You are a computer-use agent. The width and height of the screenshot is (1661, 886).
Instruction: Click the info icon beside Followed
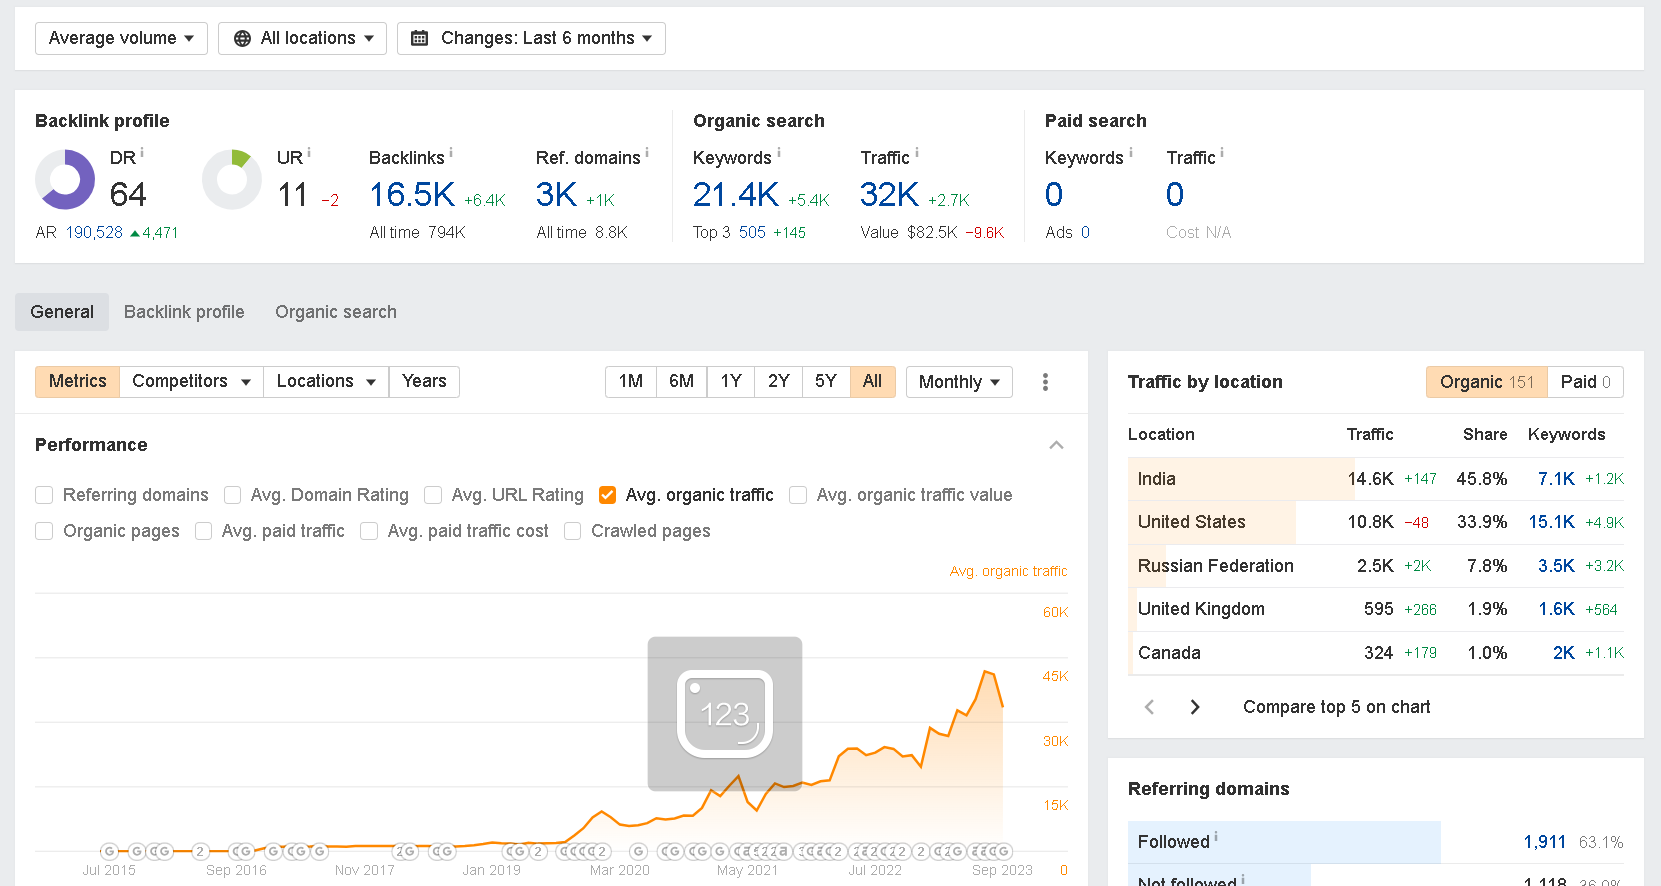click(x=1216, y=837)
